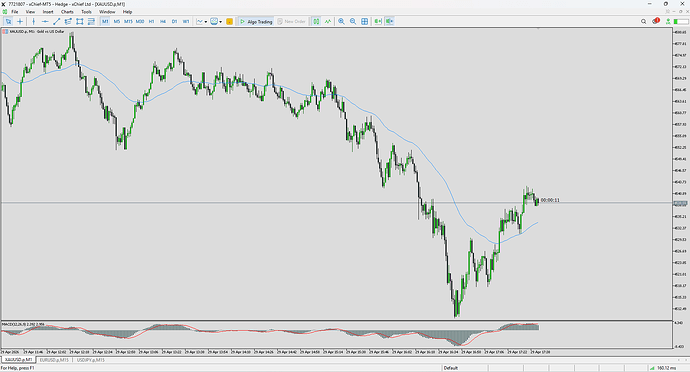Open chart type dropdown

tap(202, 21)
